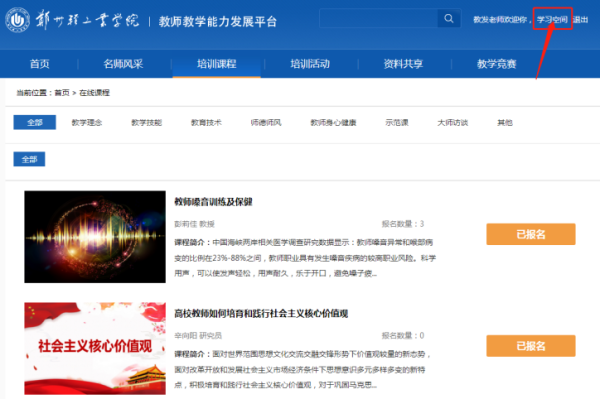Image resolution: width=600 pixels, height=399 pixels.
Task: Click 在线课程 in the breadcrumb
Action: click(94, 93)
